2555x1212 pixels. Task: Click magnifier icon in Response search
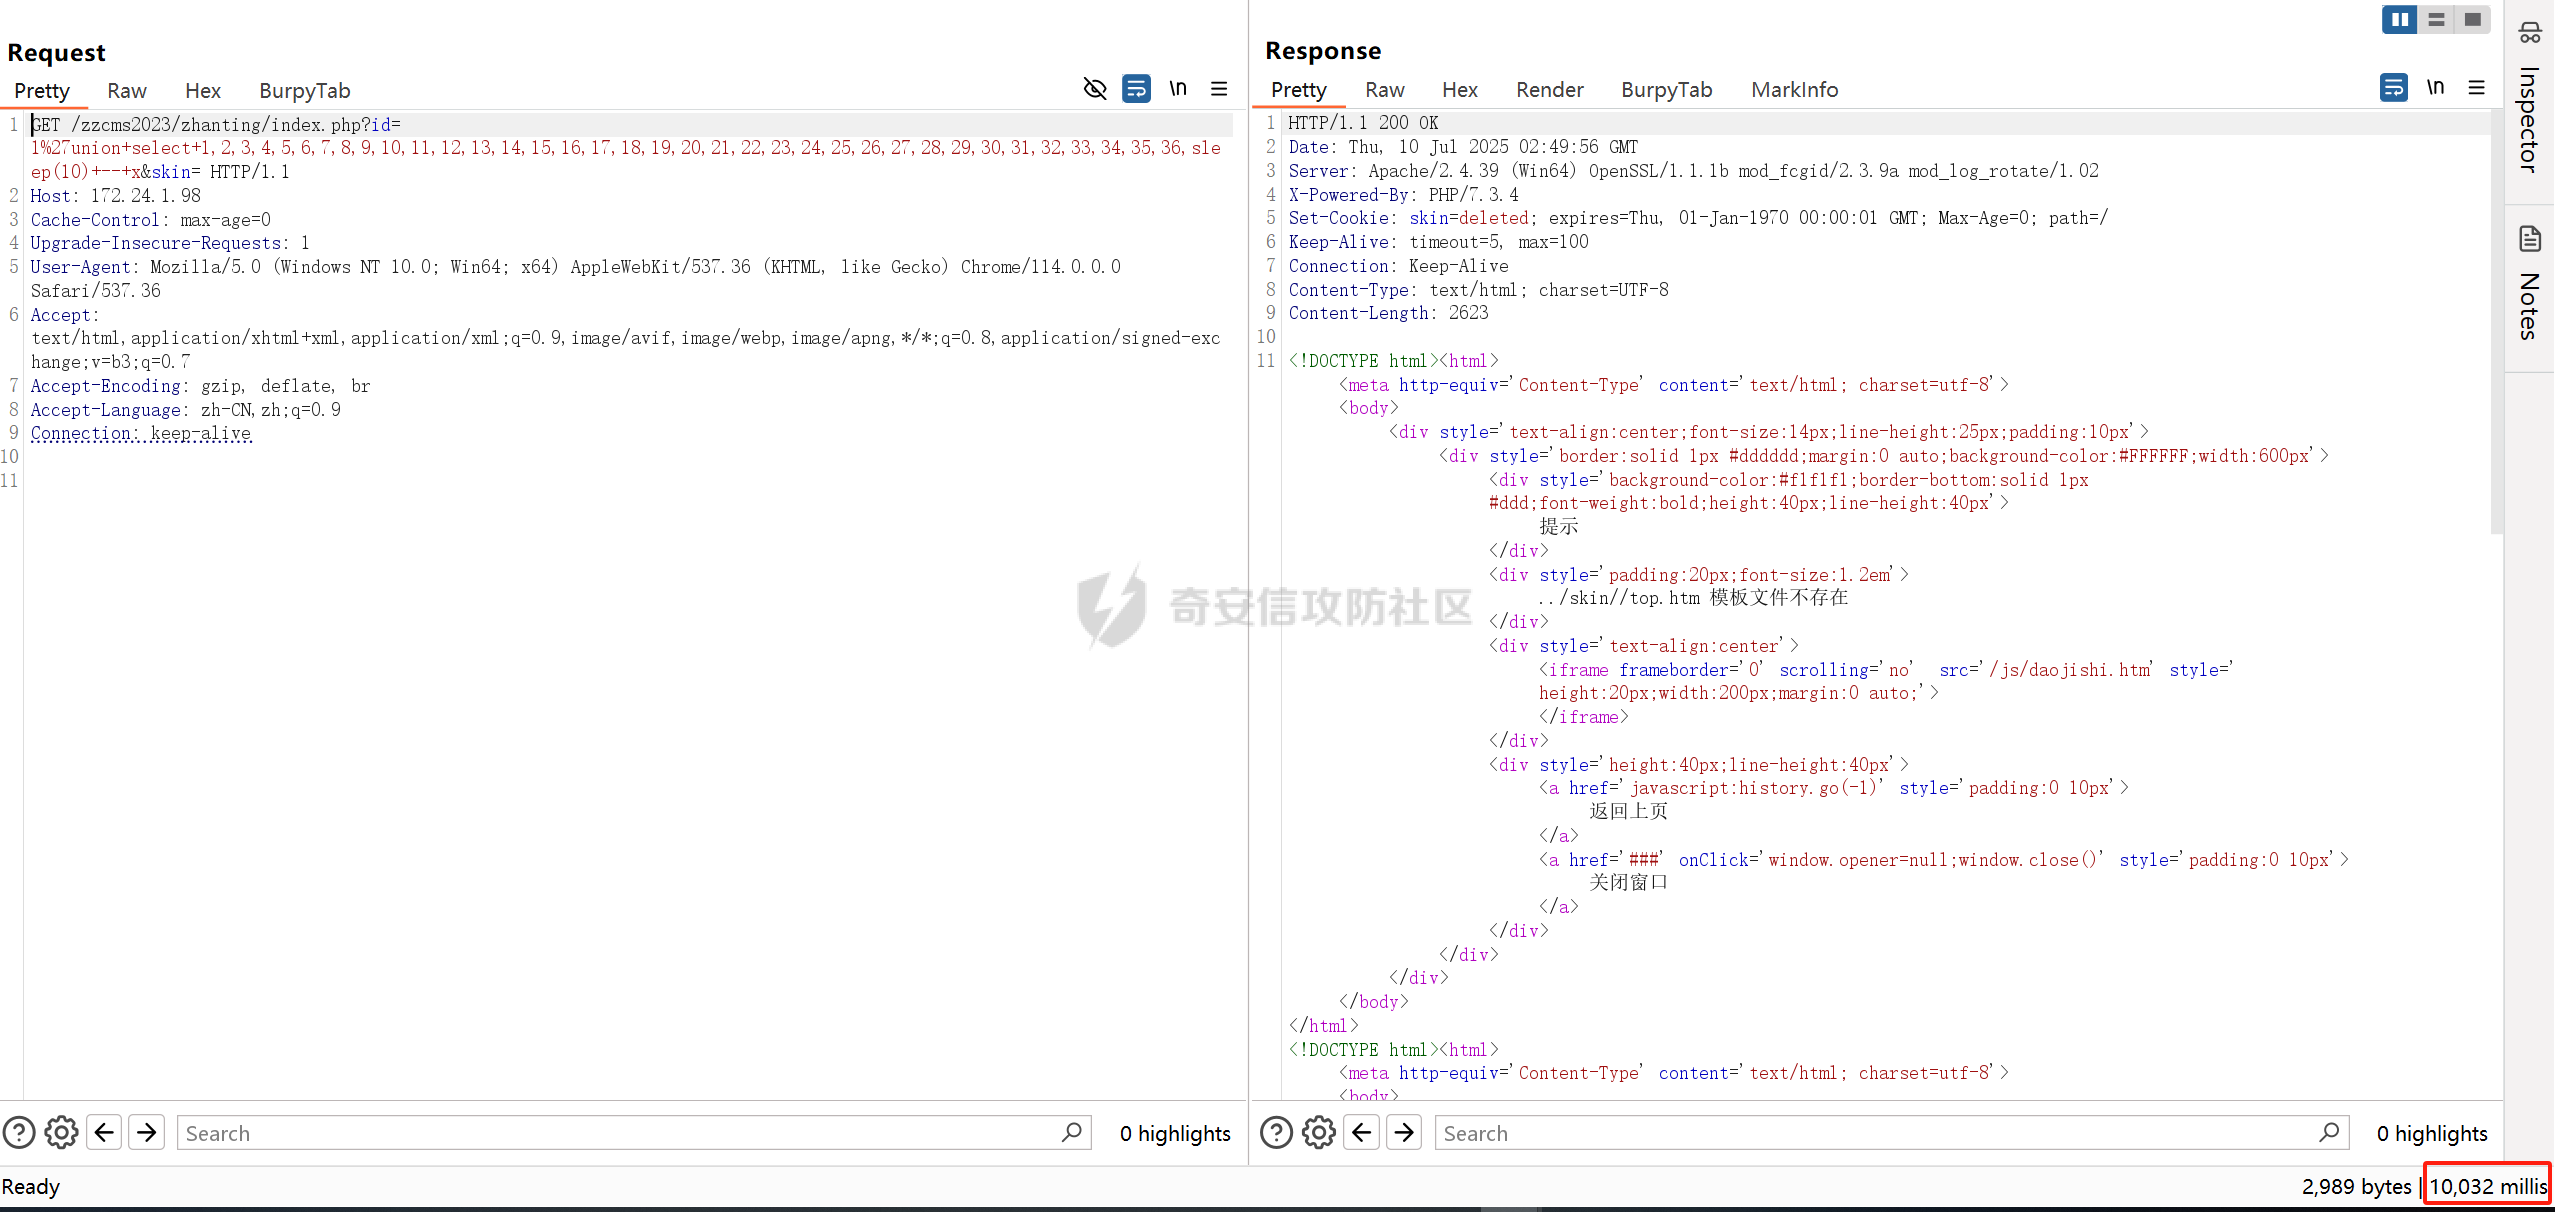tap(2329, 1132)
